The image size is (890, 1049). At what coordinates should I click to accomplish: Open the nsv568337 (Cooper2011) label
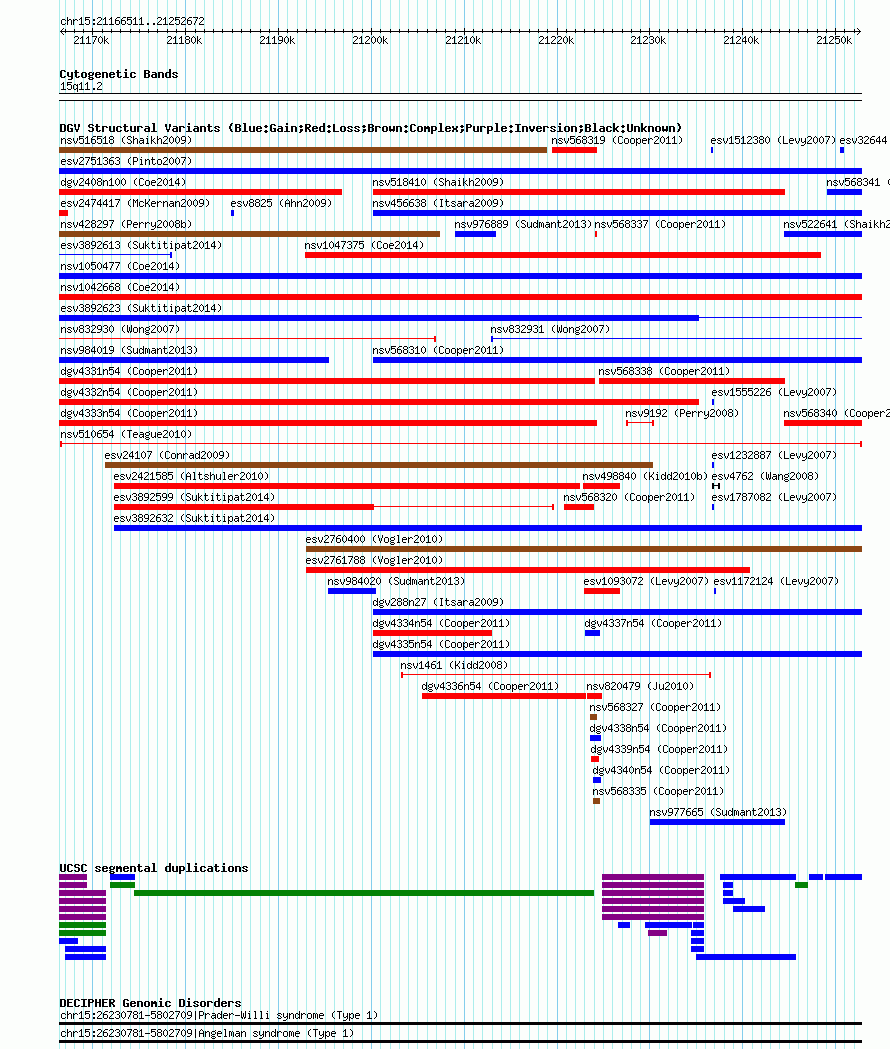click(660, 224)
